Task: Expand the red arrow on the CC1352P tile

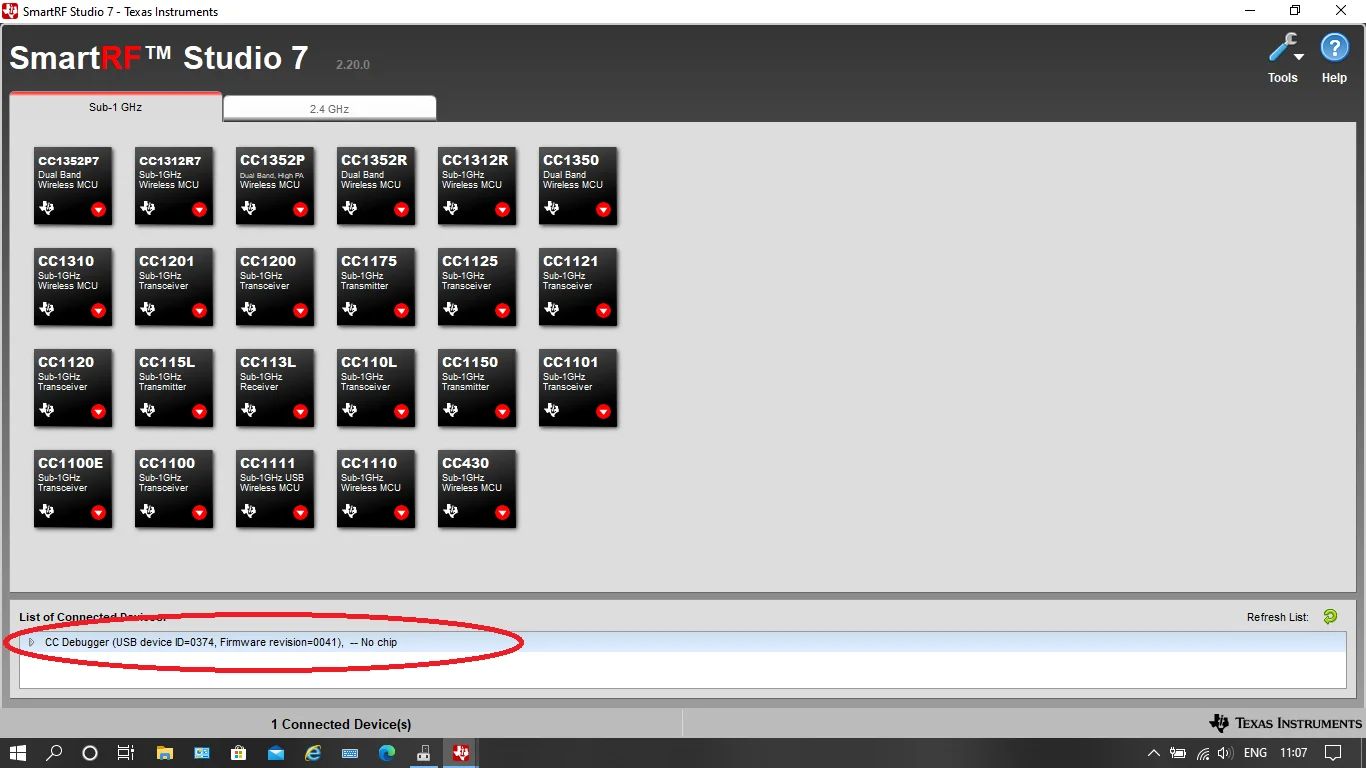Action: pyautogui.click(x=300, y=210)
